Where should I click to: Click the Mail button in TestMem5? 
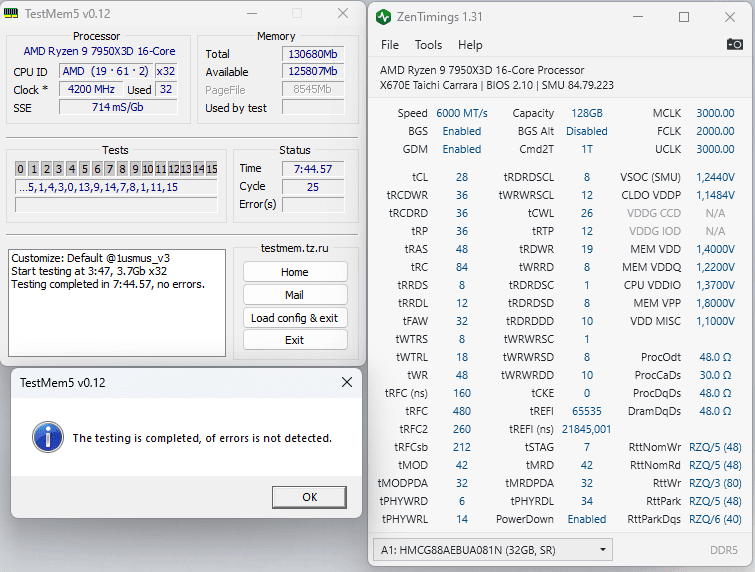(x=295, y=295)
